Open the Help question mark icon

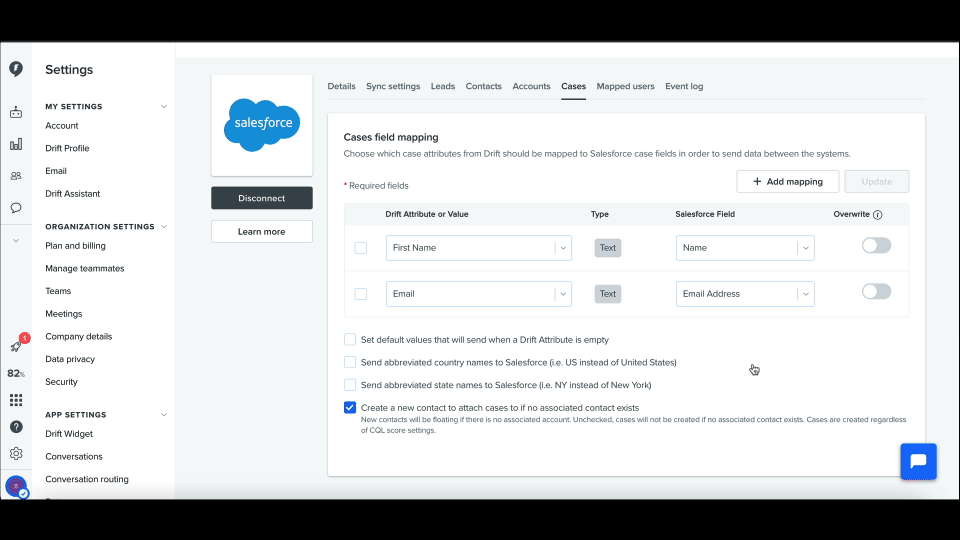(16, 427)
